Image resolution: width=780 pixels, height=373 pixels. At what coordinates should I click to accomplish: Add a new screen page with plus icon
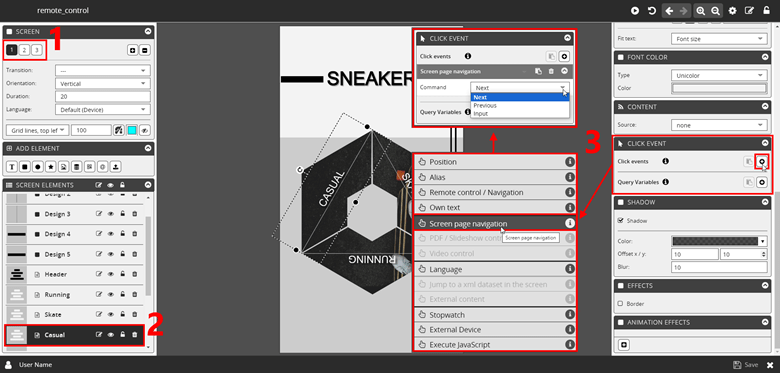[132, 50]
